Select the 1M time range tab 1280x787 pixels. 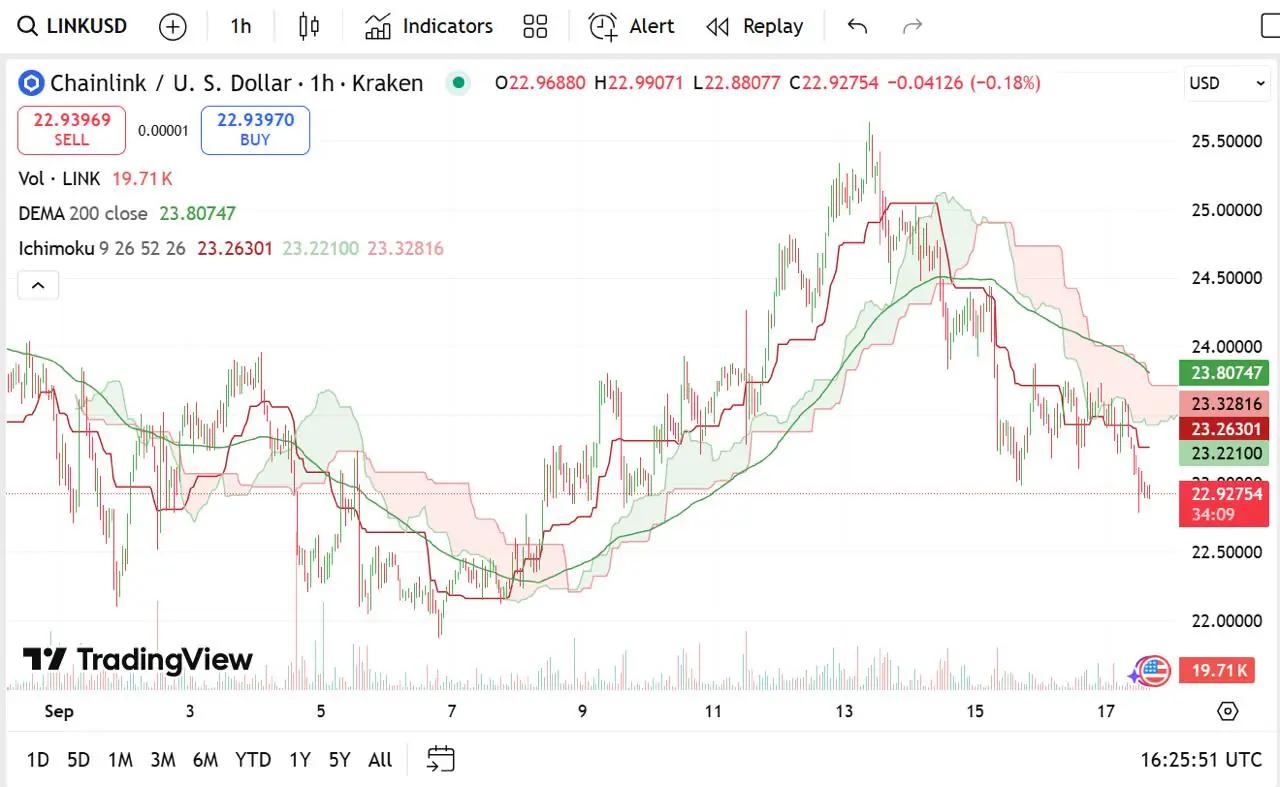point(120,760)
